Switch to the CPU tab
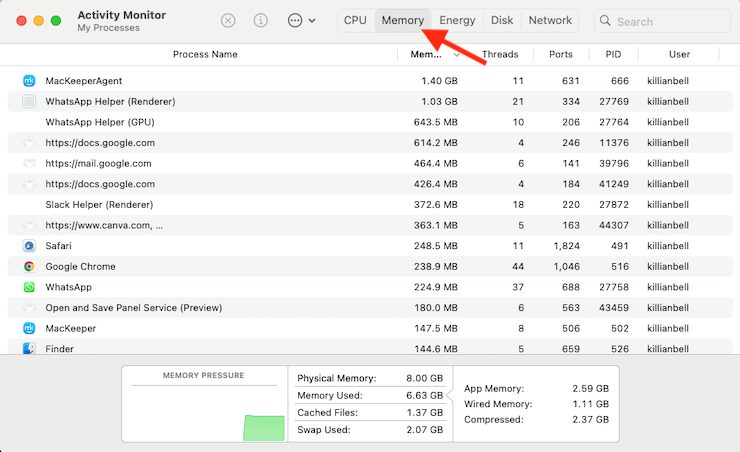 (x=355, y=20)
